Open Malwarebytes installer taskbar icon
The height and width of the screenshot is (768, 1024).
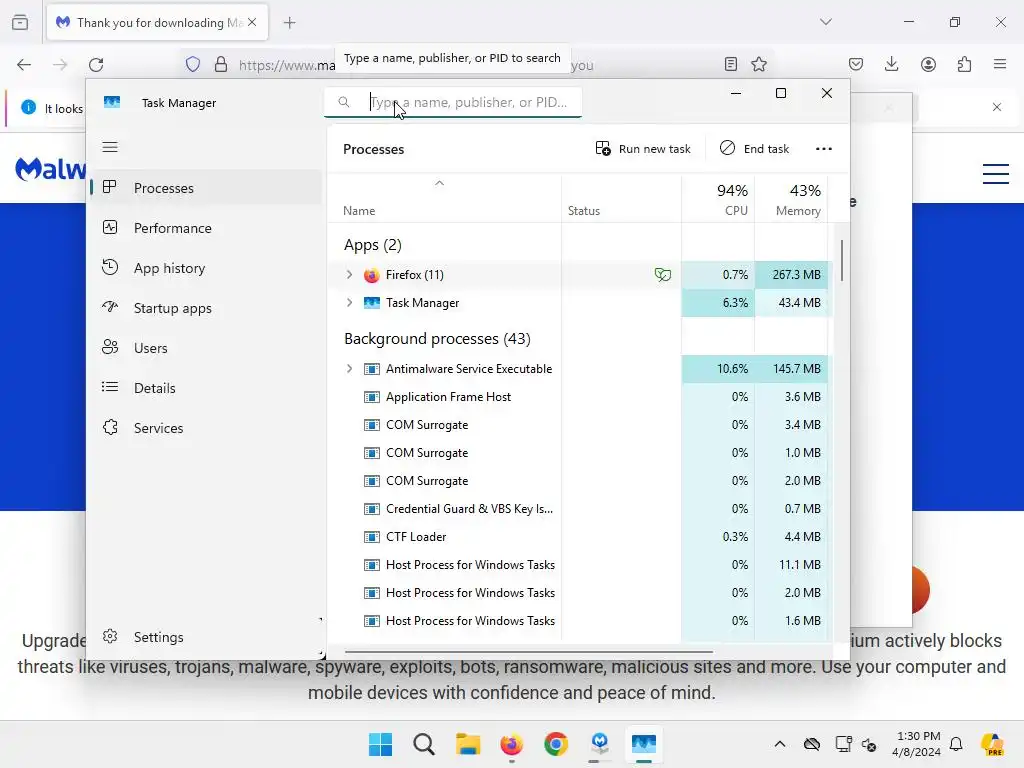600,744
